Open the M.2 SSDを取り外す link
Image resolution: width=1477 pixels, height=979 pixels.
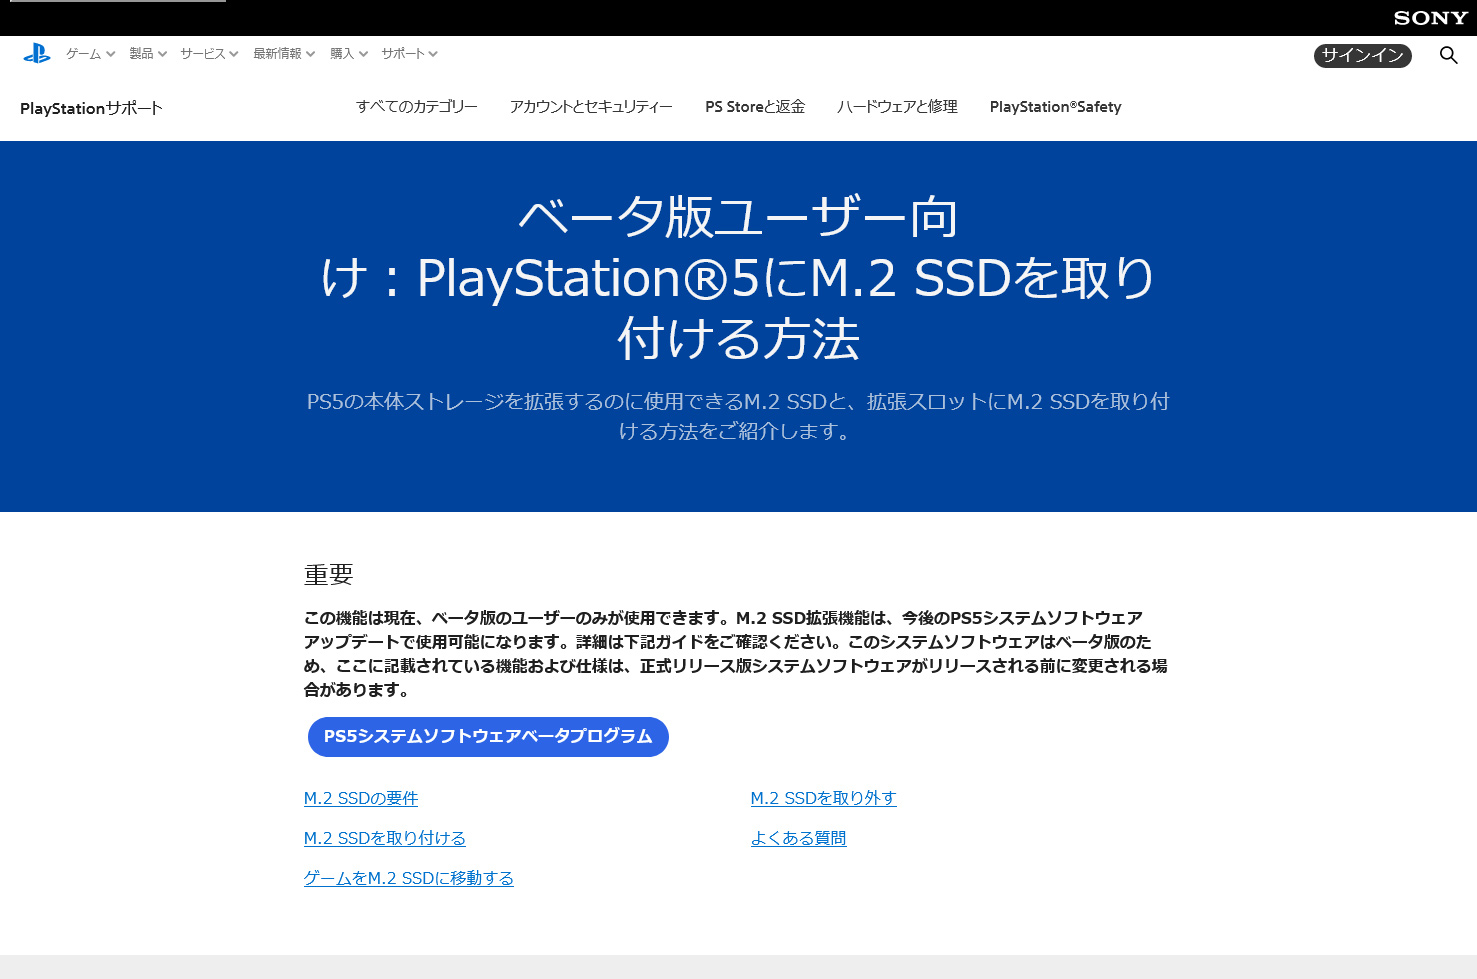[x=824, y=798]
